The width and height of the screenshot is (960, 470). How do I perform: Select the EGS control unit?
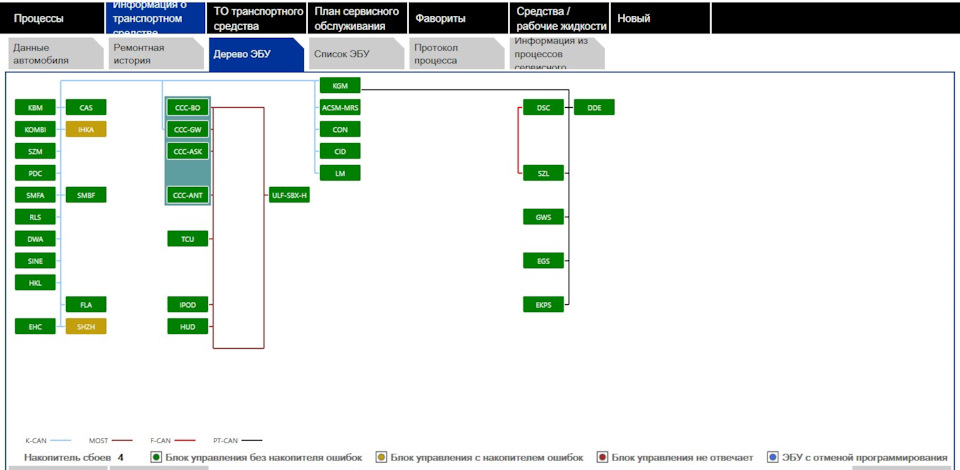[543, 261]
